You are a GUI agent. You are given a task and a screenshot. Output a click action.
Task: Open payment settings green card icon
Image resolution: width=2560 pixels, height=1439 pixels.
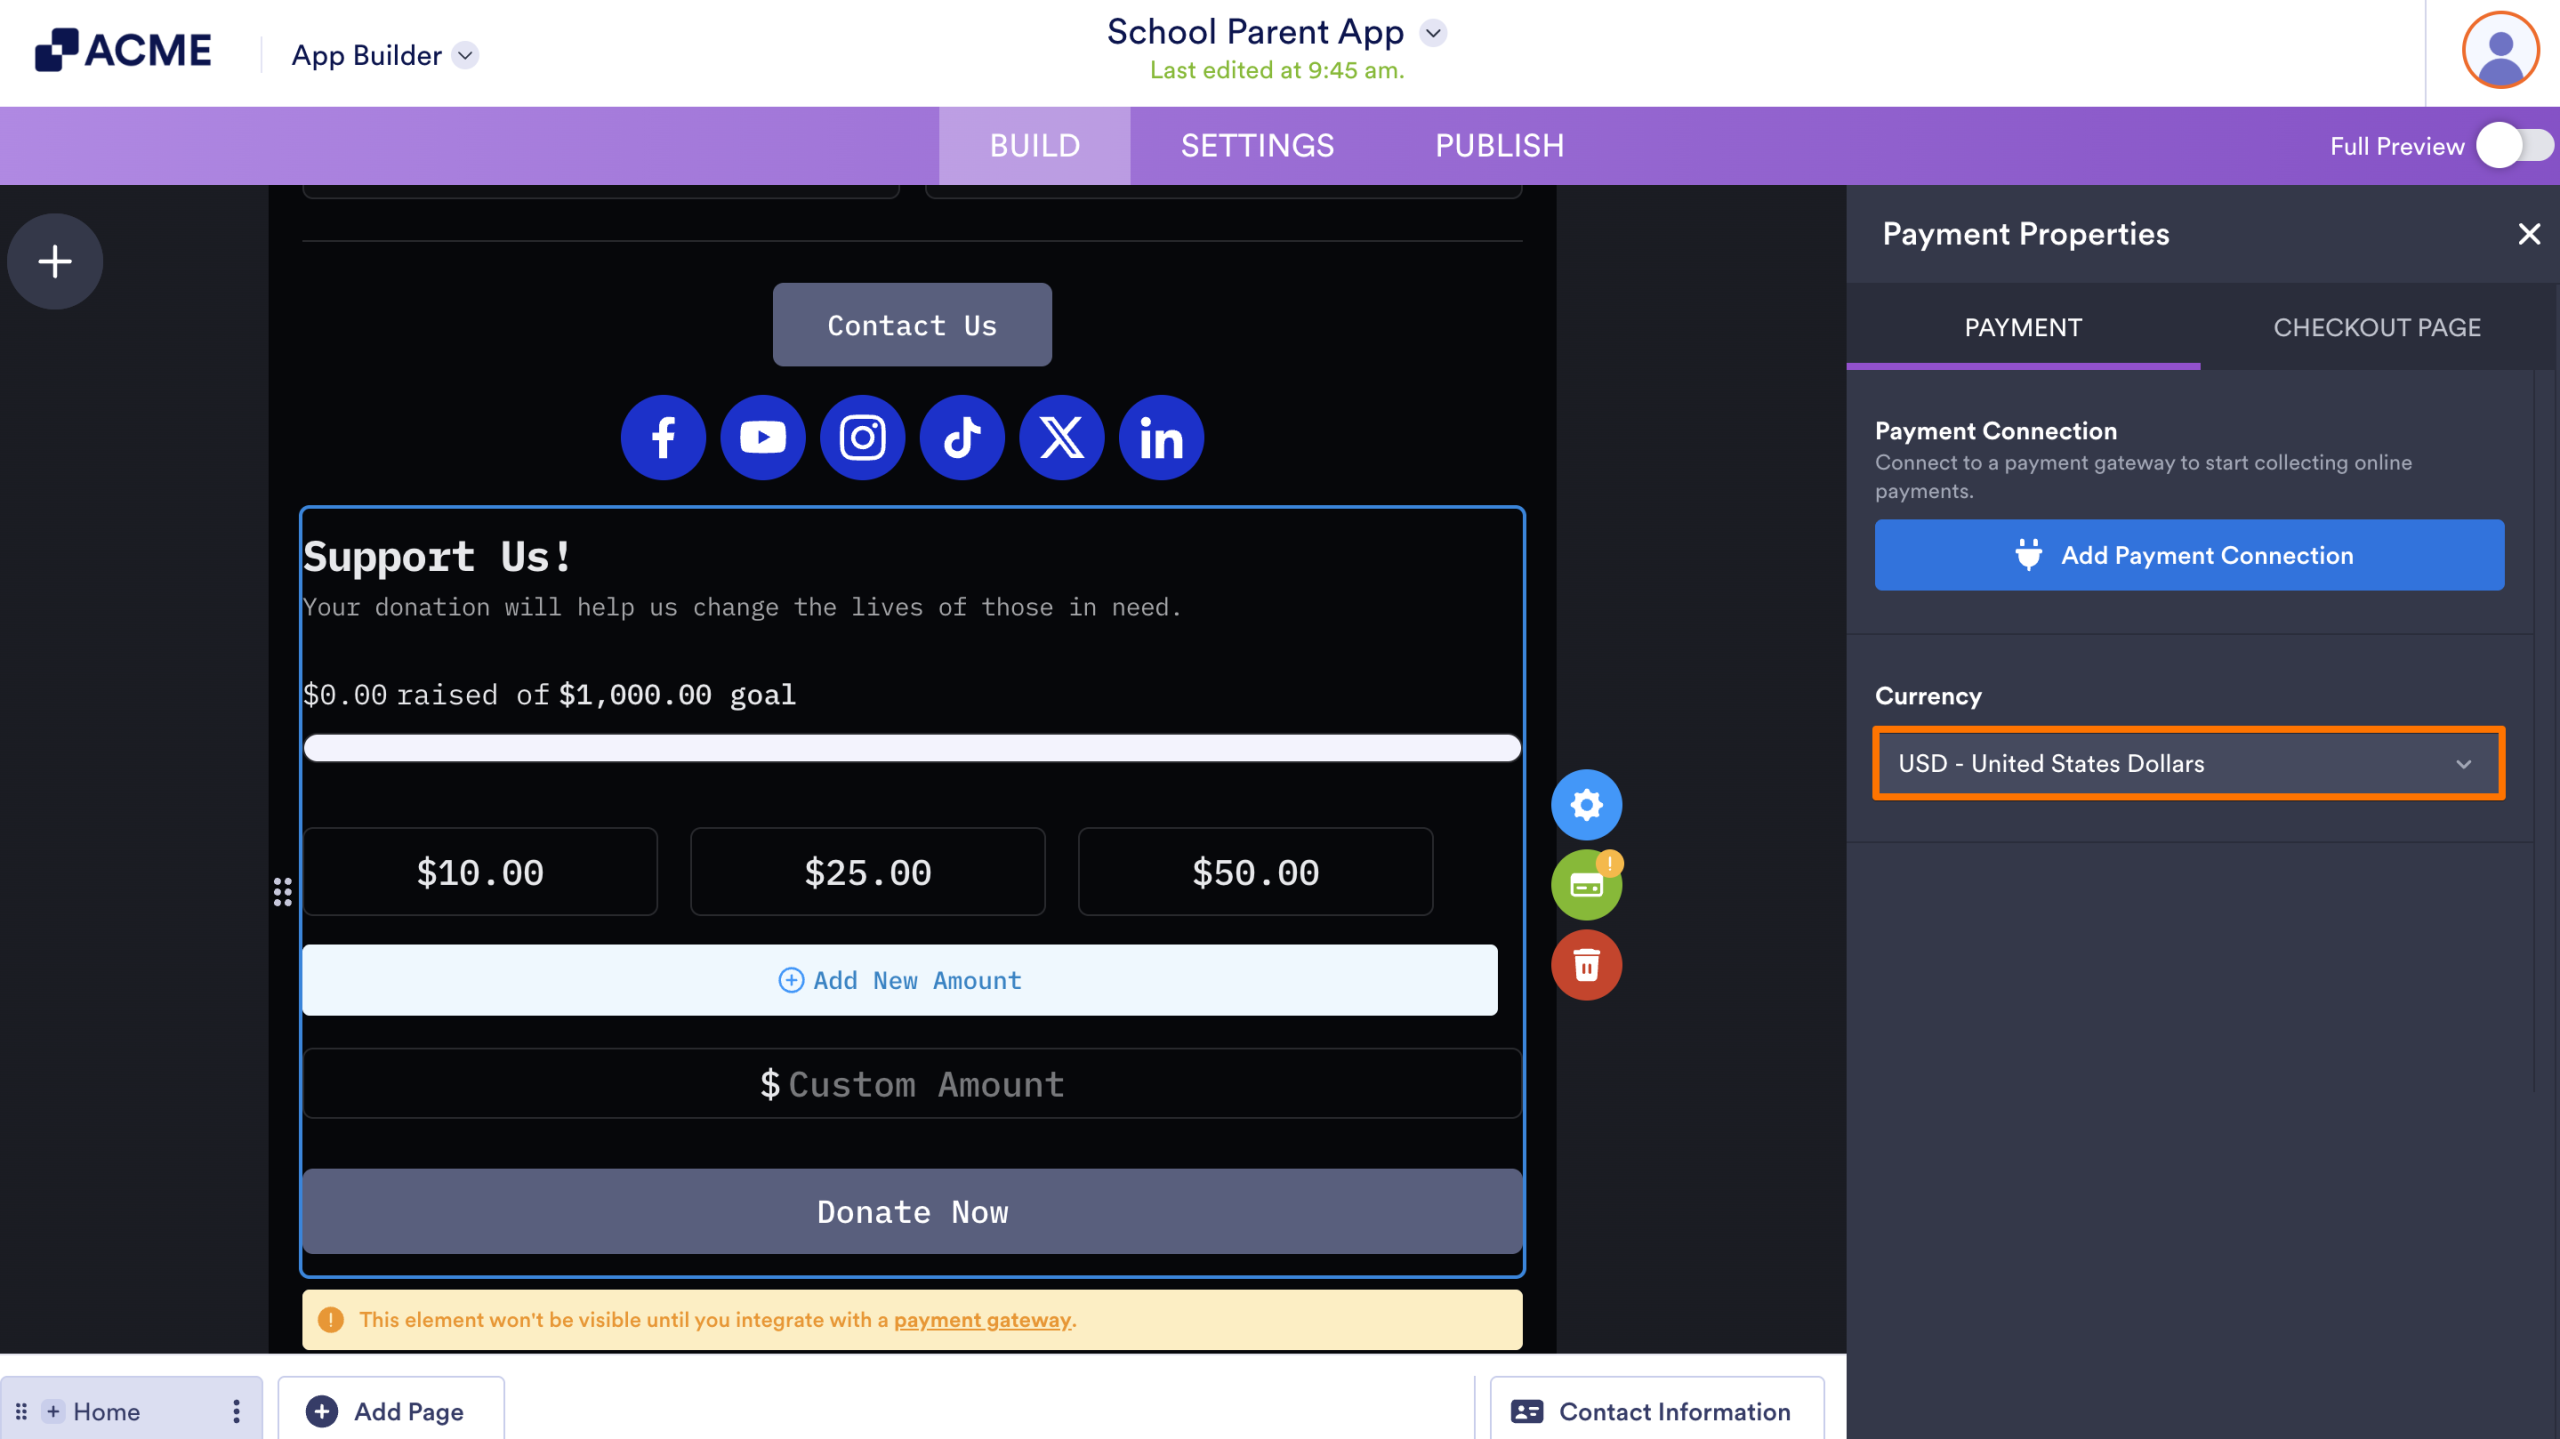1586,885
